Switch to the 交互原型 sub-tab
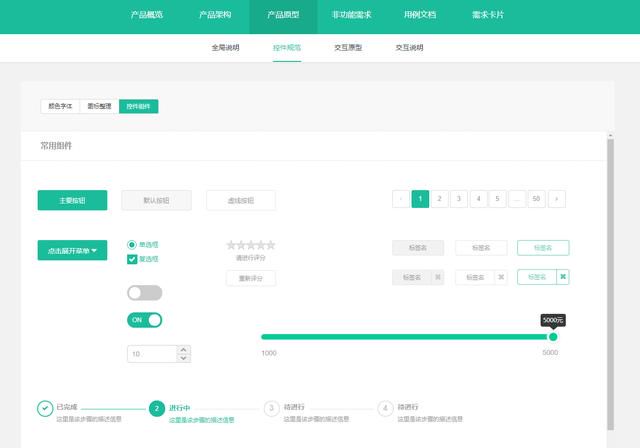This screenshot has height=448, width=640. tap(348, 48)
